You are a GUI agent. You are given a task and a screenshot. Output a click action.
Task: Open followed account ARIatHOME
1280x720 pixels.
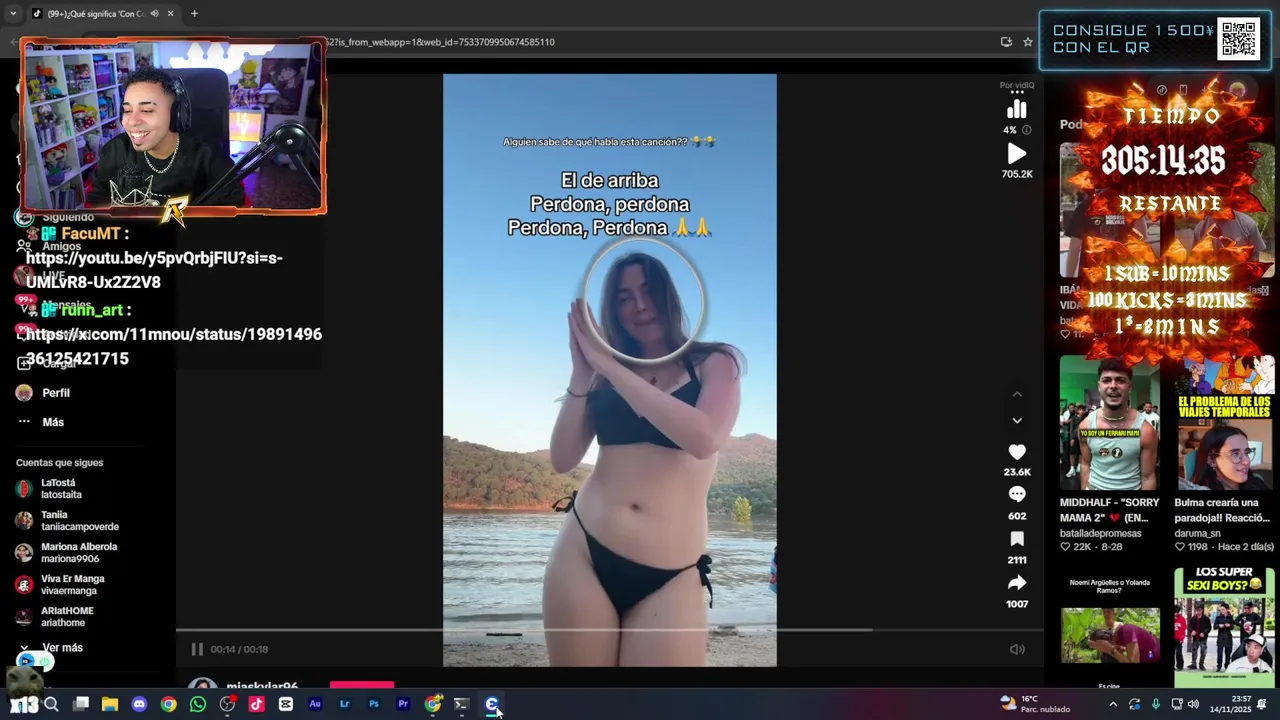[x=55, y=617]
